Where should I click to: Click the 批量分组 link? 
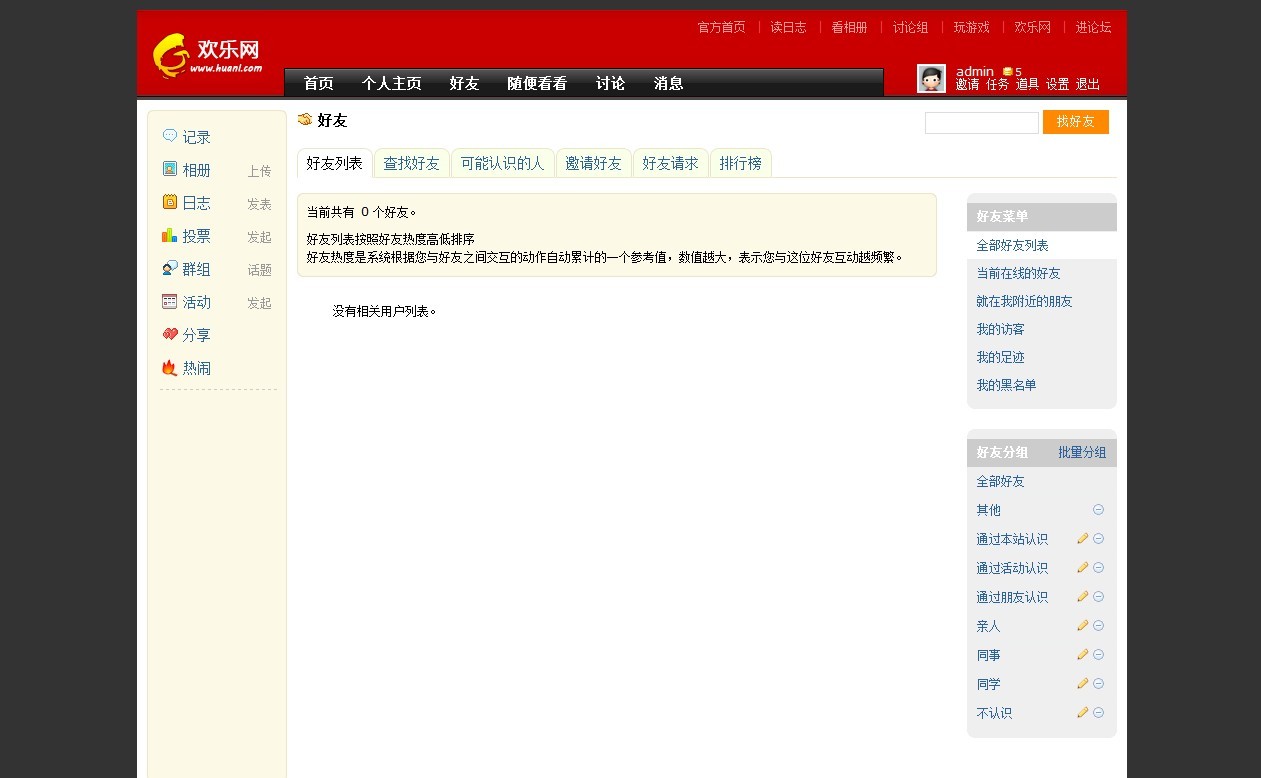[x=1082, y=452]
